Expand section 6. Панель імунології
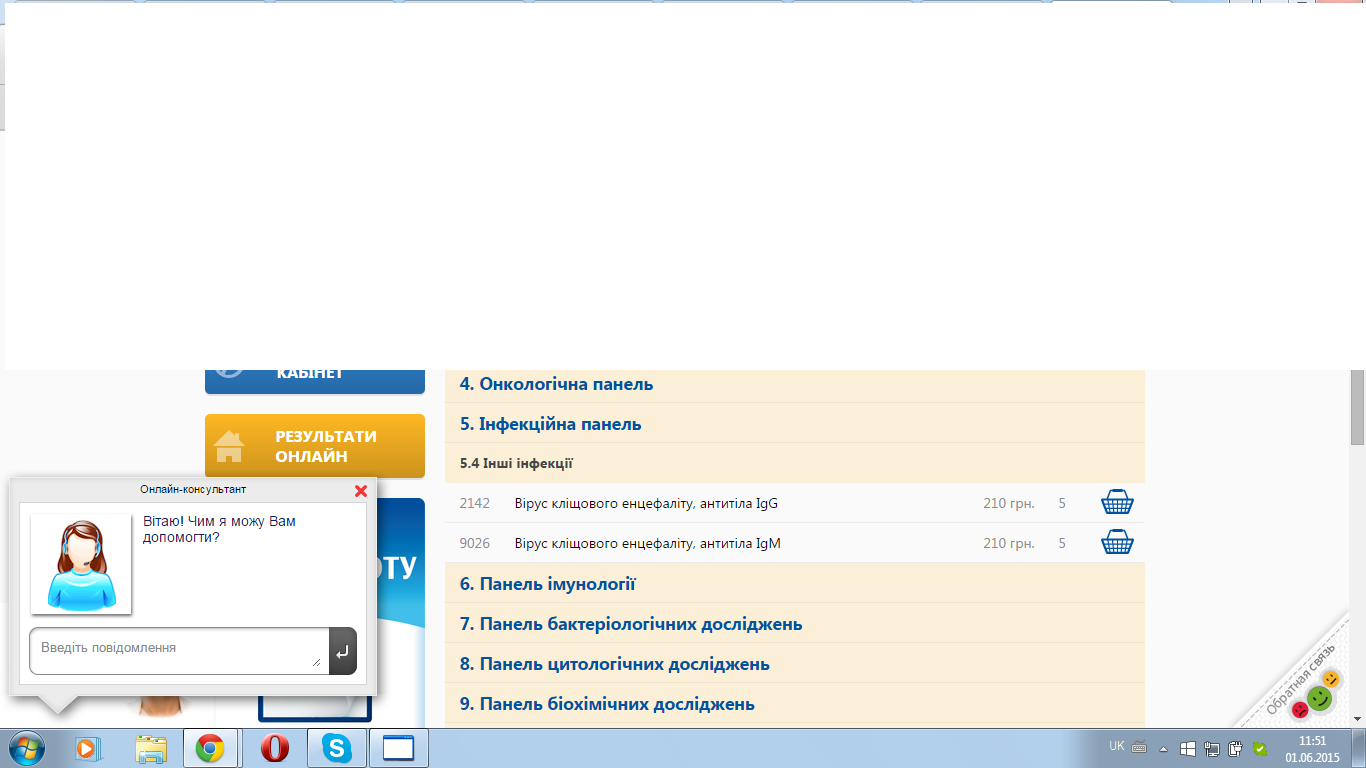Image resolution: width=1366 pixels, height=768 pixels. [547, 584]
